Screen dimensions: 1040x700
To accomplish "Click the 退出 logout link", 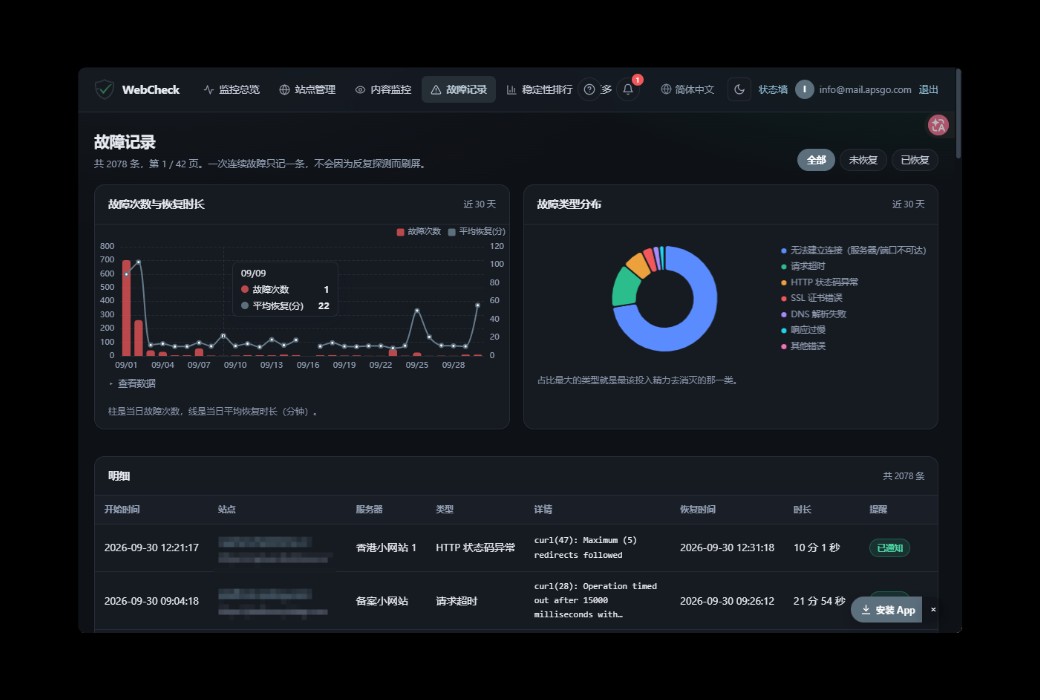I will coord(928,90).
